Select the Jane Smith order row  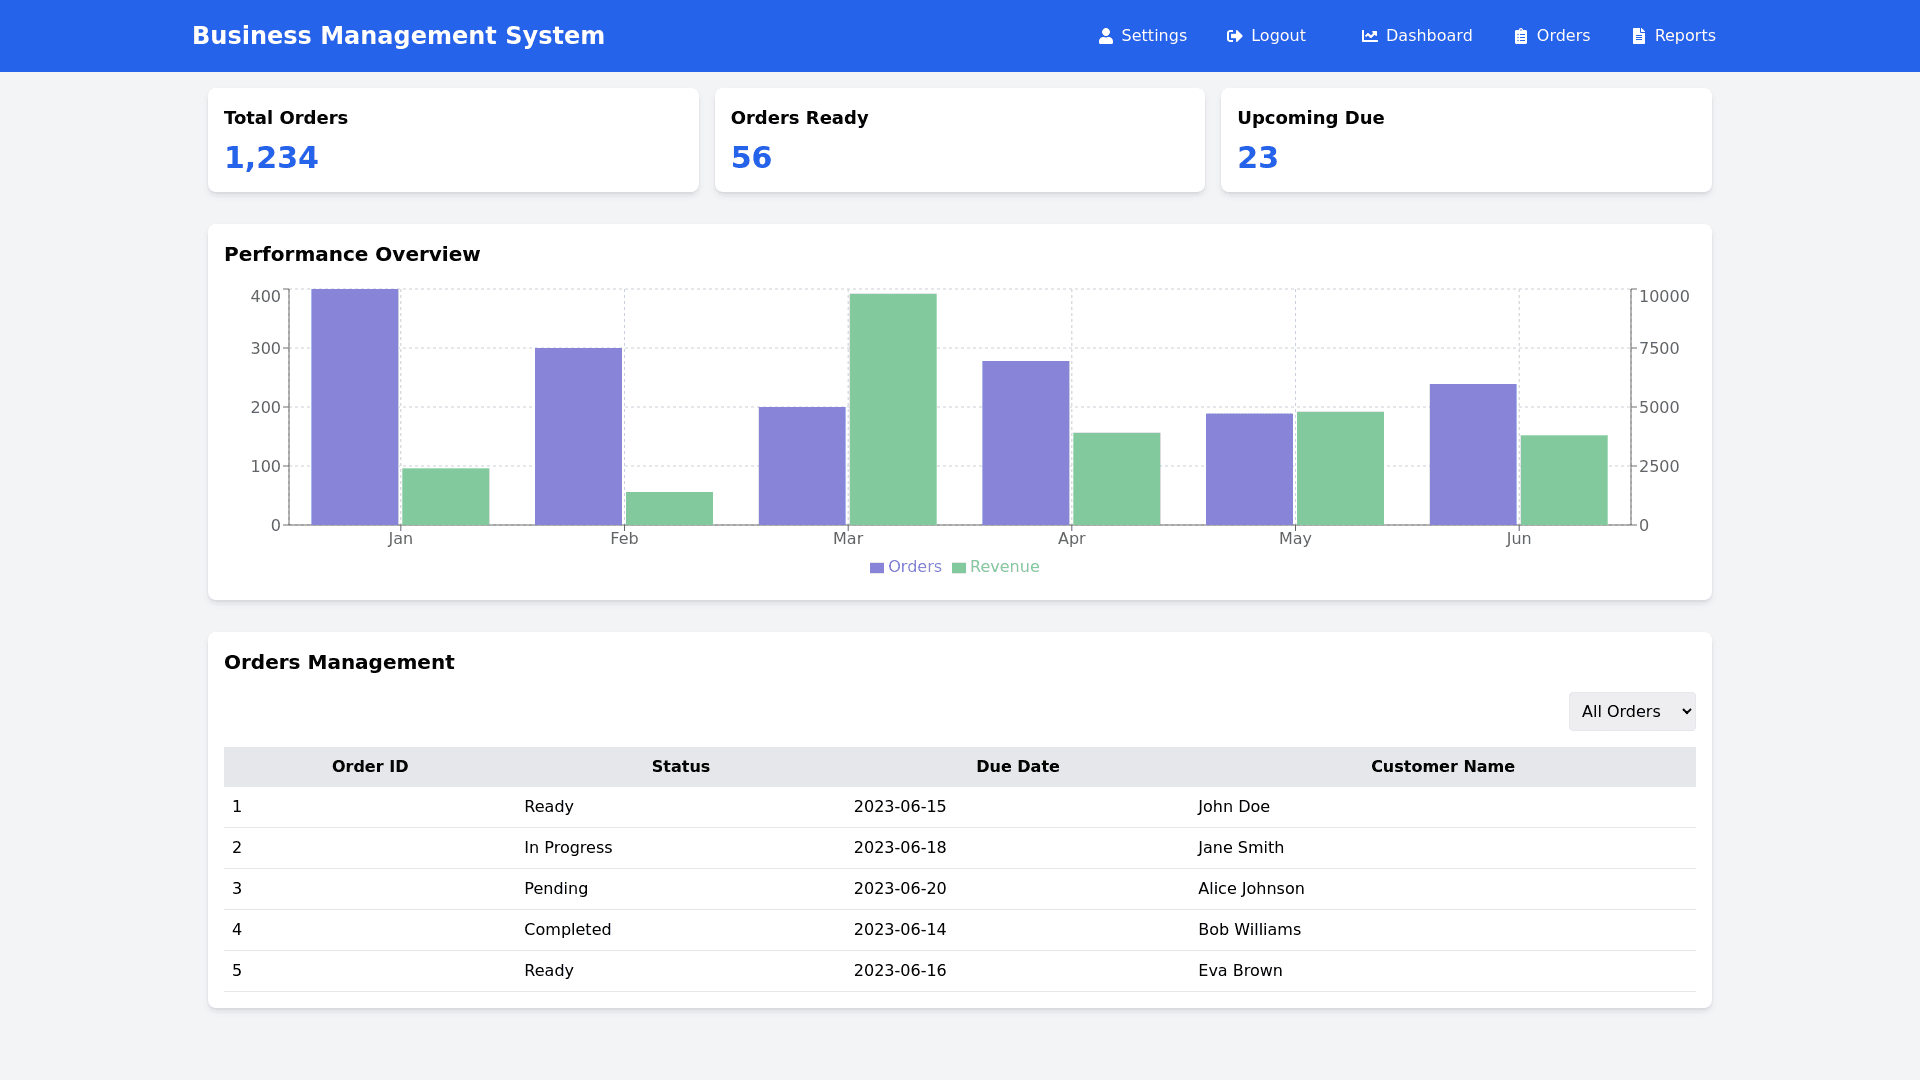pyautogui.click(x=959, y=848)
